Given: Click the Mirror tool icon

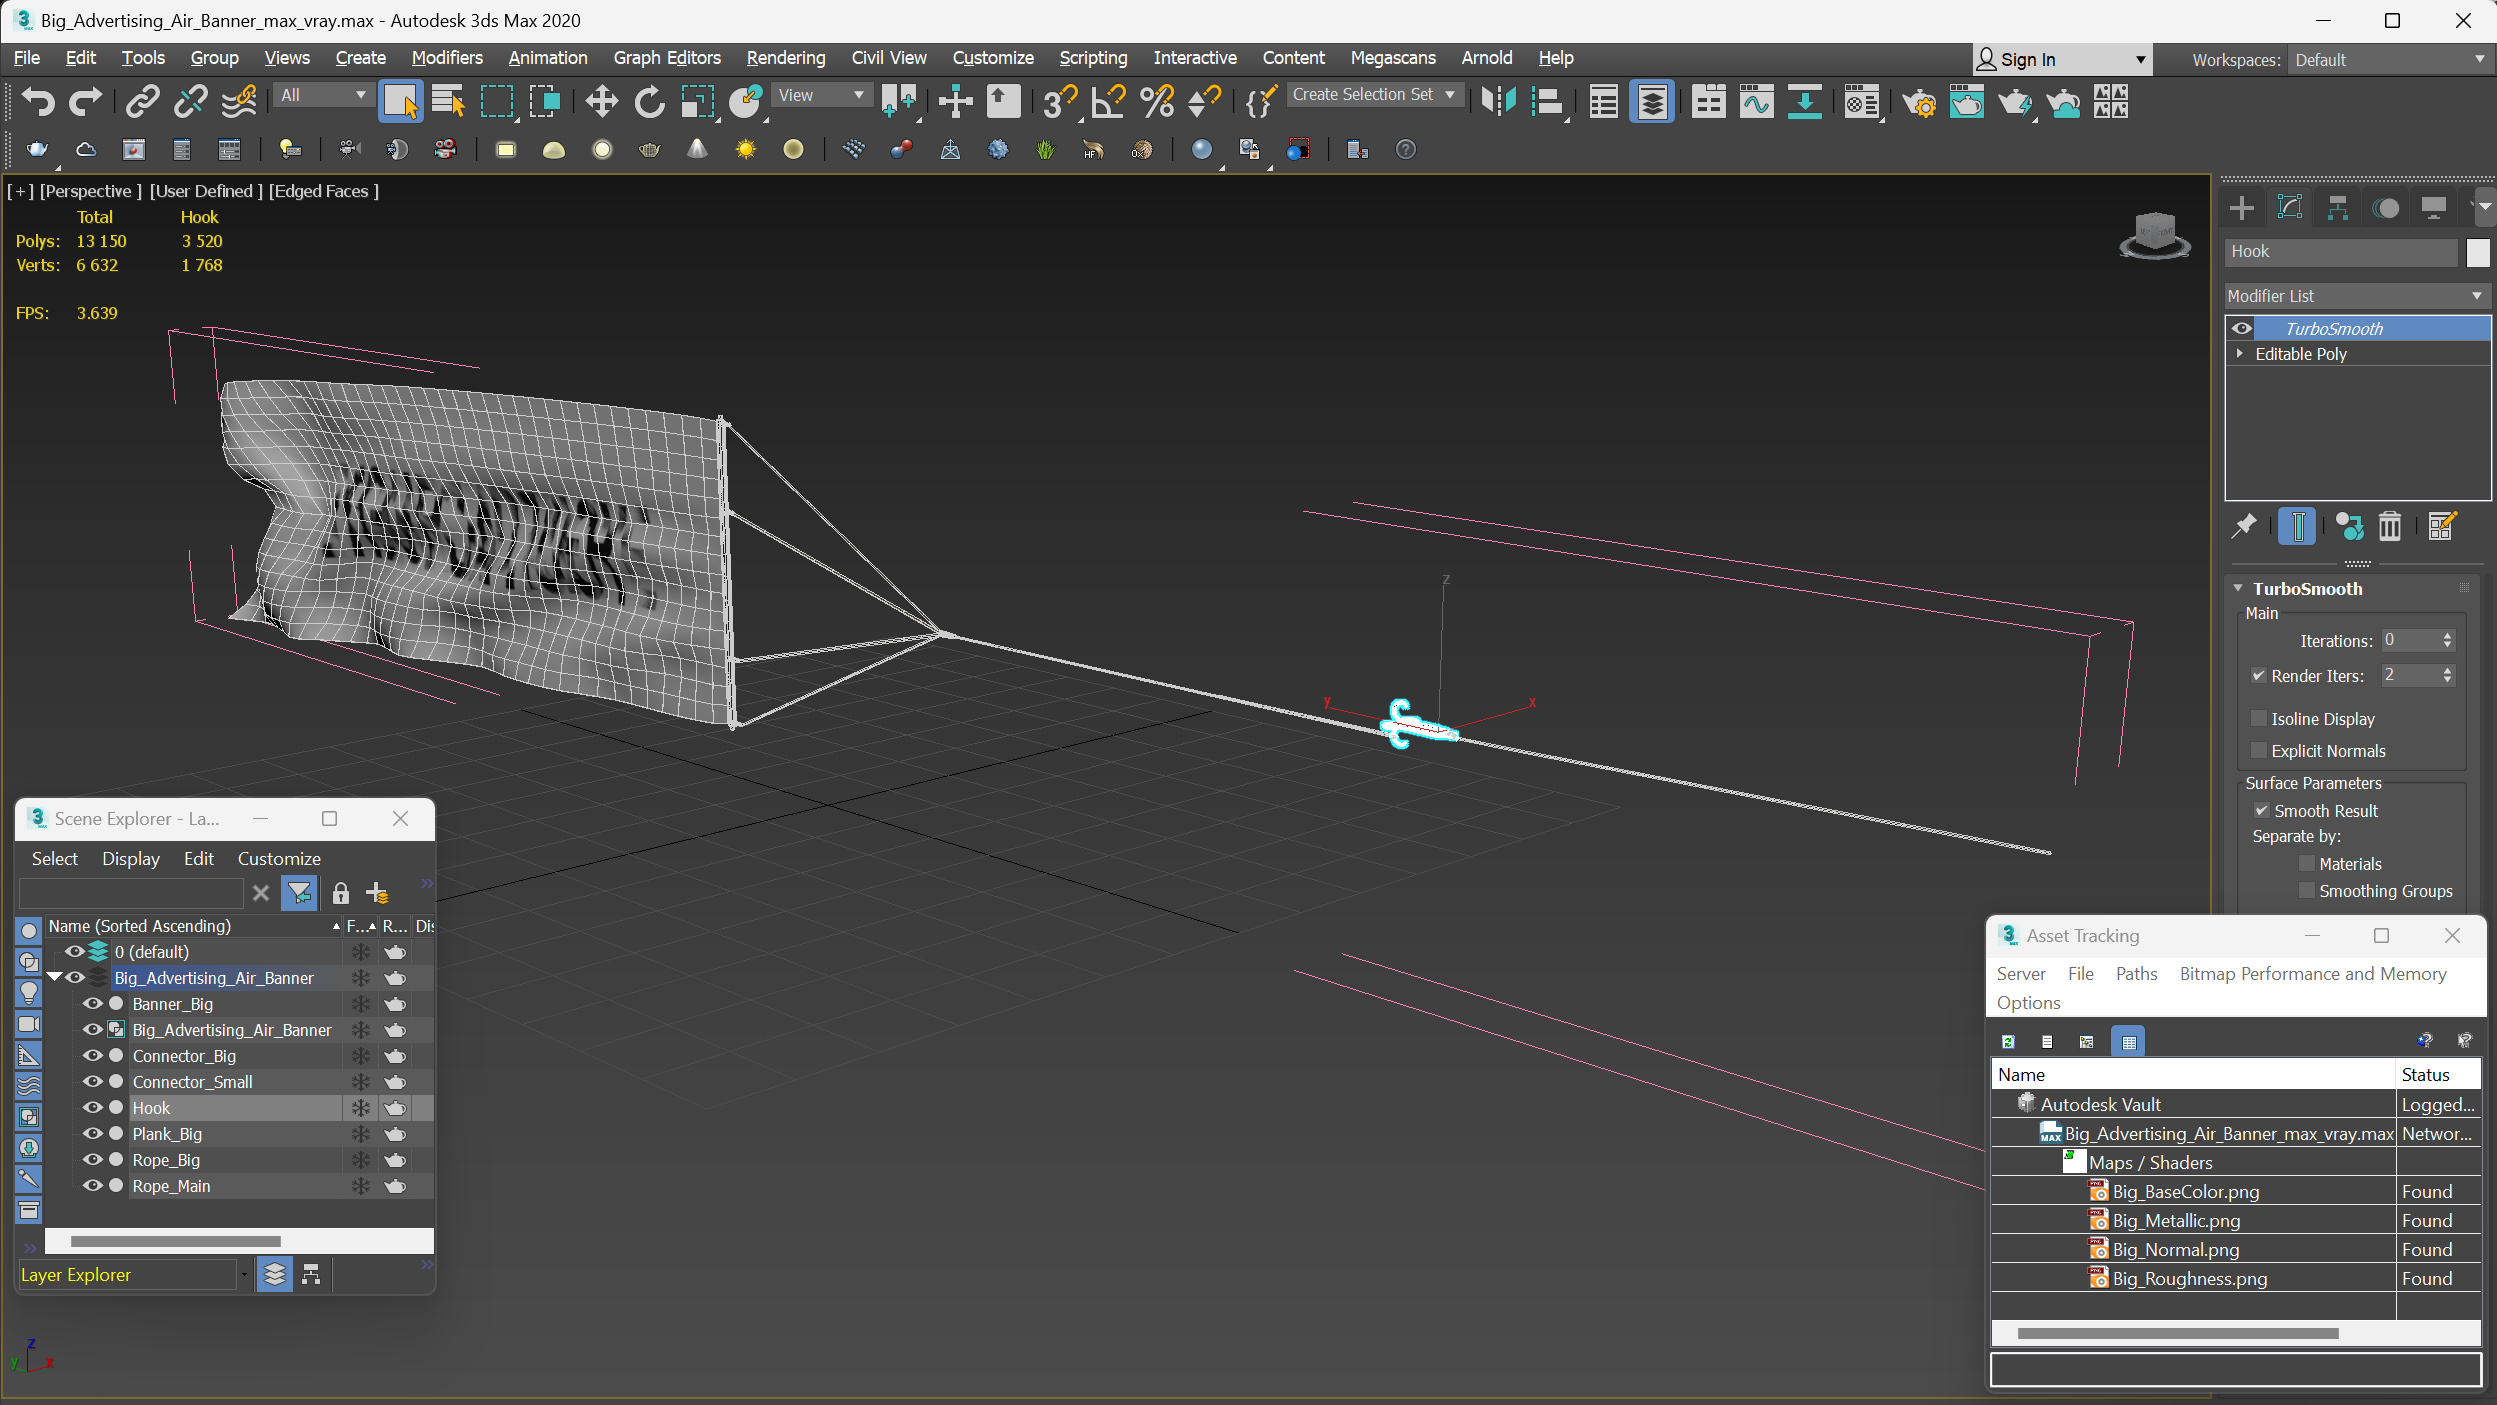Looking at the screenshot, I should (x=1497, y=103).
